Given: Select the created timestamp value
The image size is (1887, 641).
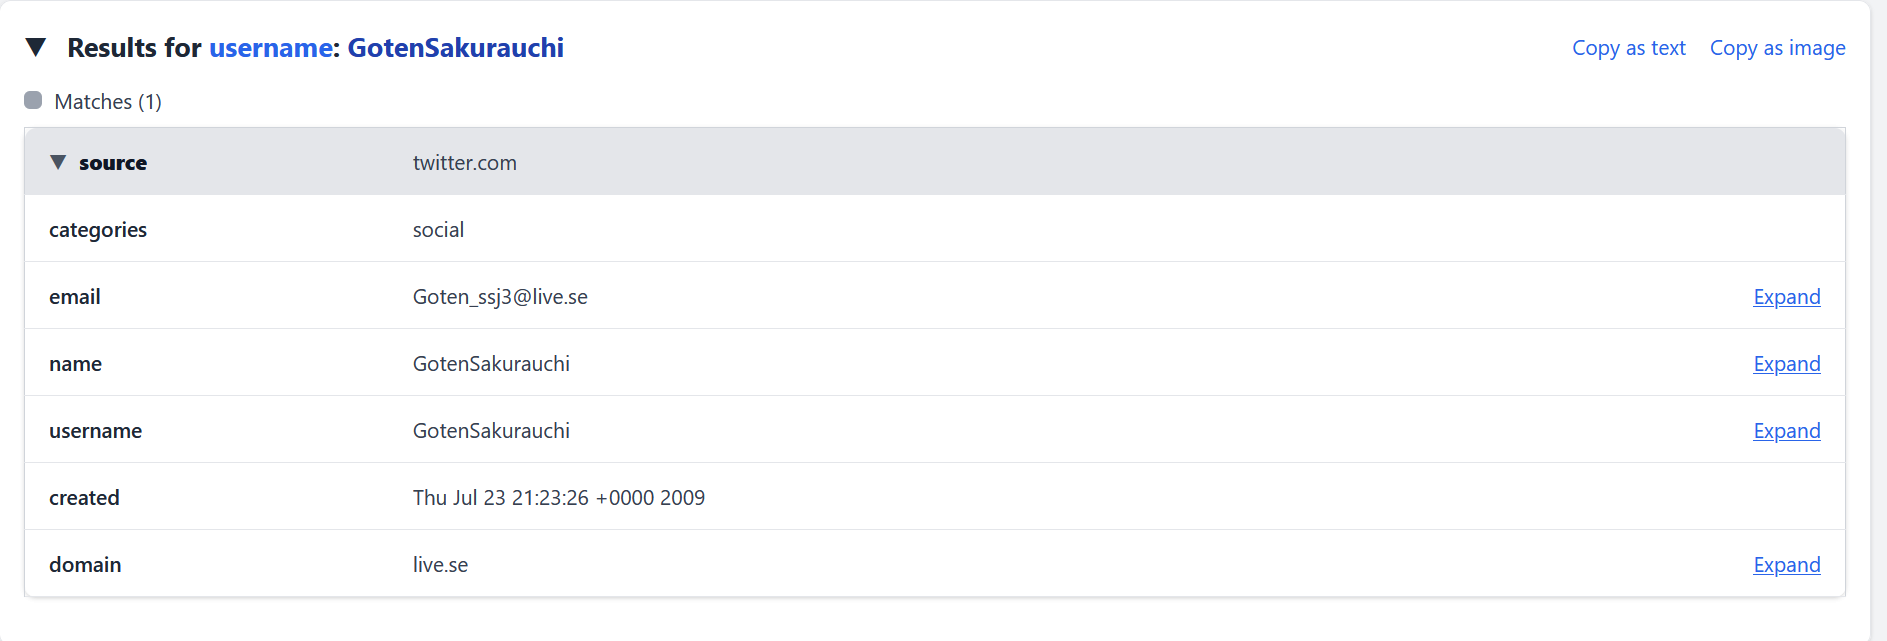Looking at the screenshot, I should coord(558,498).
